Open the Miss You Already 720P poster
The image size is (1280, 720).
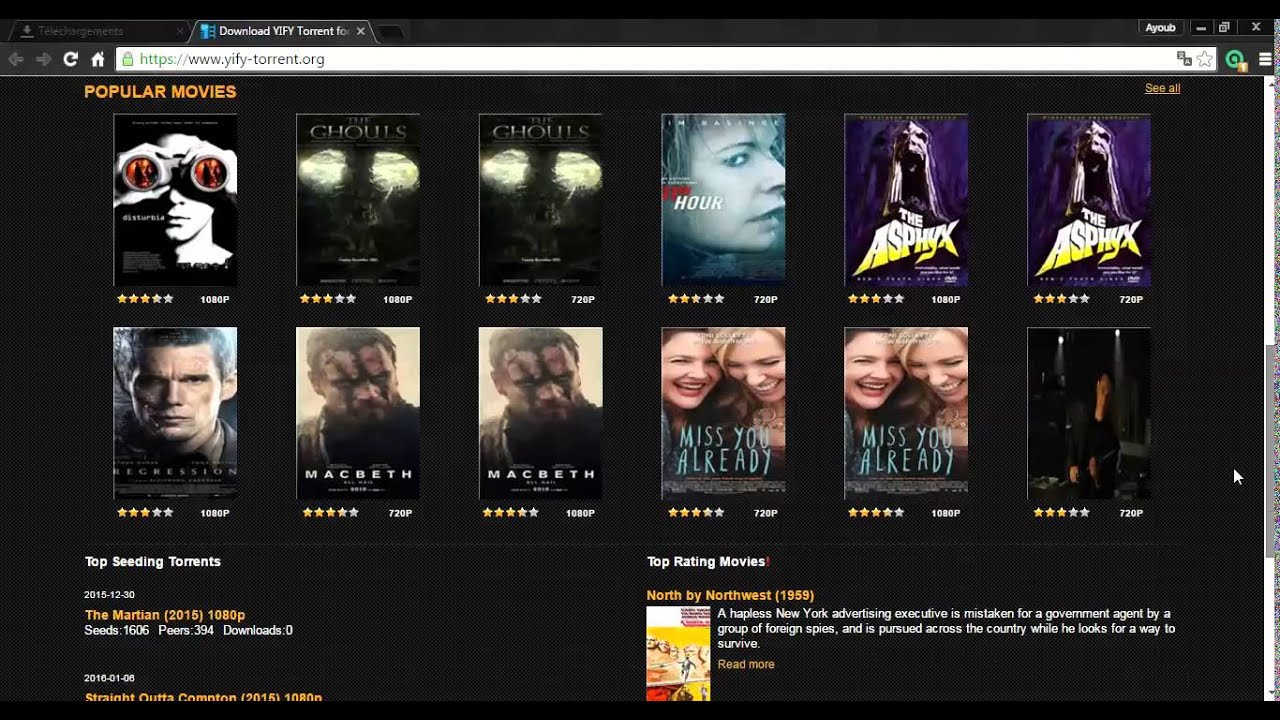click(723, 413)
